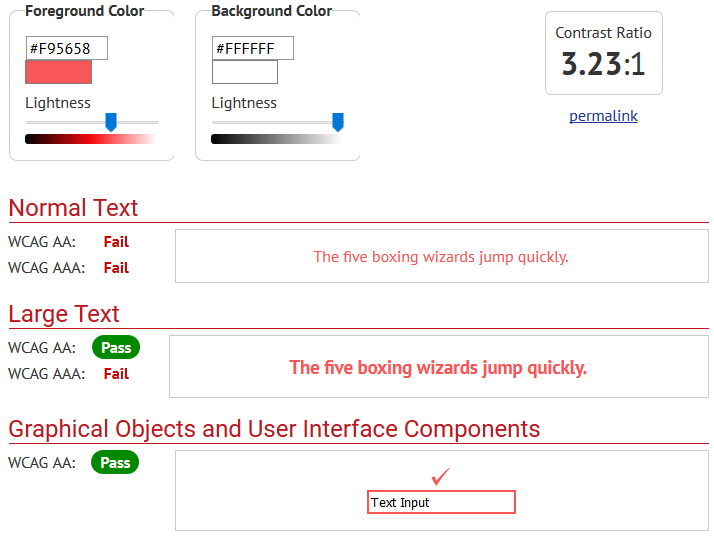Click the background color hex input field

(x=253, y=48)
